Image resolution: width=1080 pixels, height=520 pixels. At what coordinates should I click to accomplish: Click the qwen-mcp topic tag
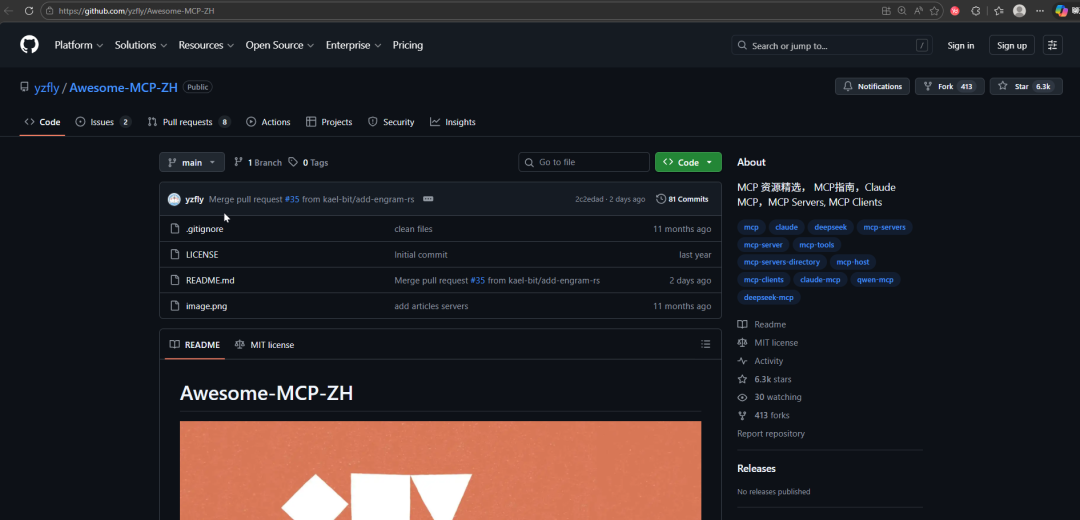(875, 280)
